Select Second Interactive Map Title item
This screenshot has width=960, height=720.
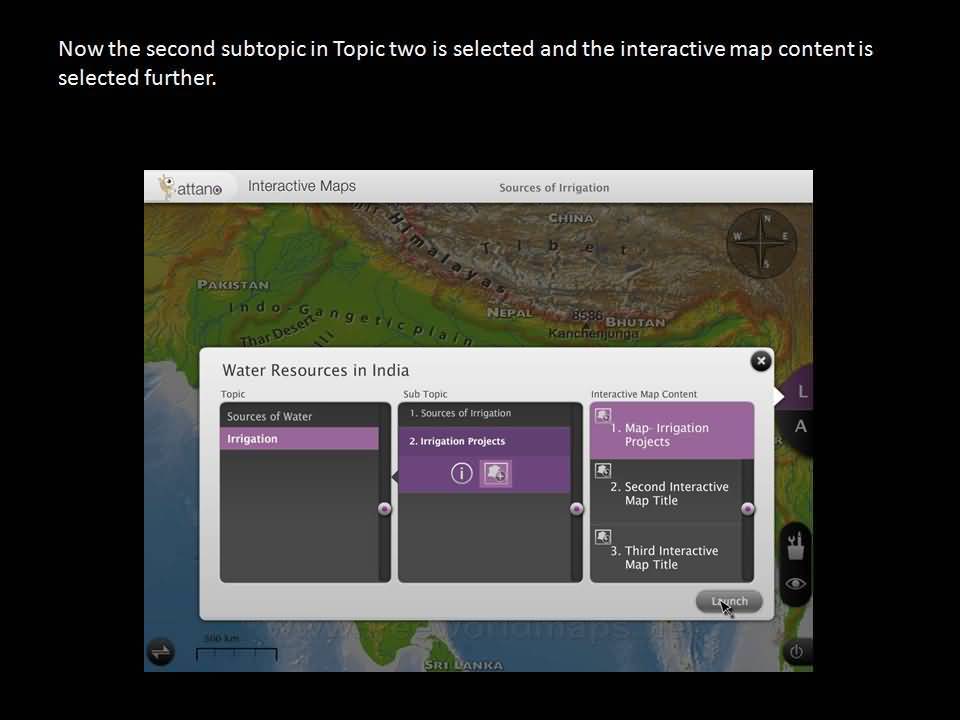[671, 494]
